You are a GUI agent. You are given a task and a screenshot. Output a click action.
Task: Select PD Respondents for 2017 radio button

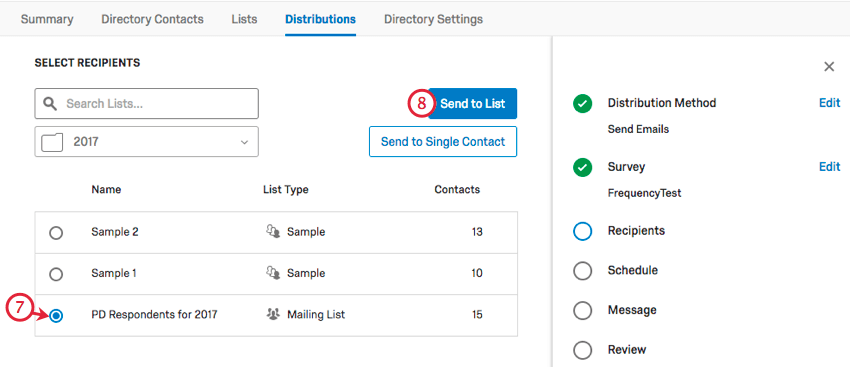point(56,316)
